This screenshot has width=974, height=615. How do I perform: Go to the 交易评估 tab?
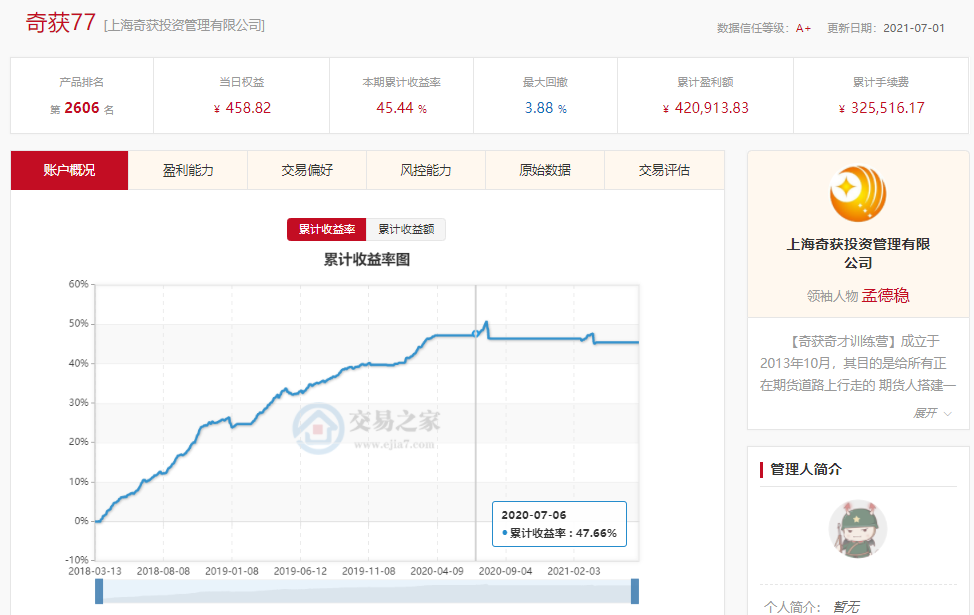coord(664,170)
